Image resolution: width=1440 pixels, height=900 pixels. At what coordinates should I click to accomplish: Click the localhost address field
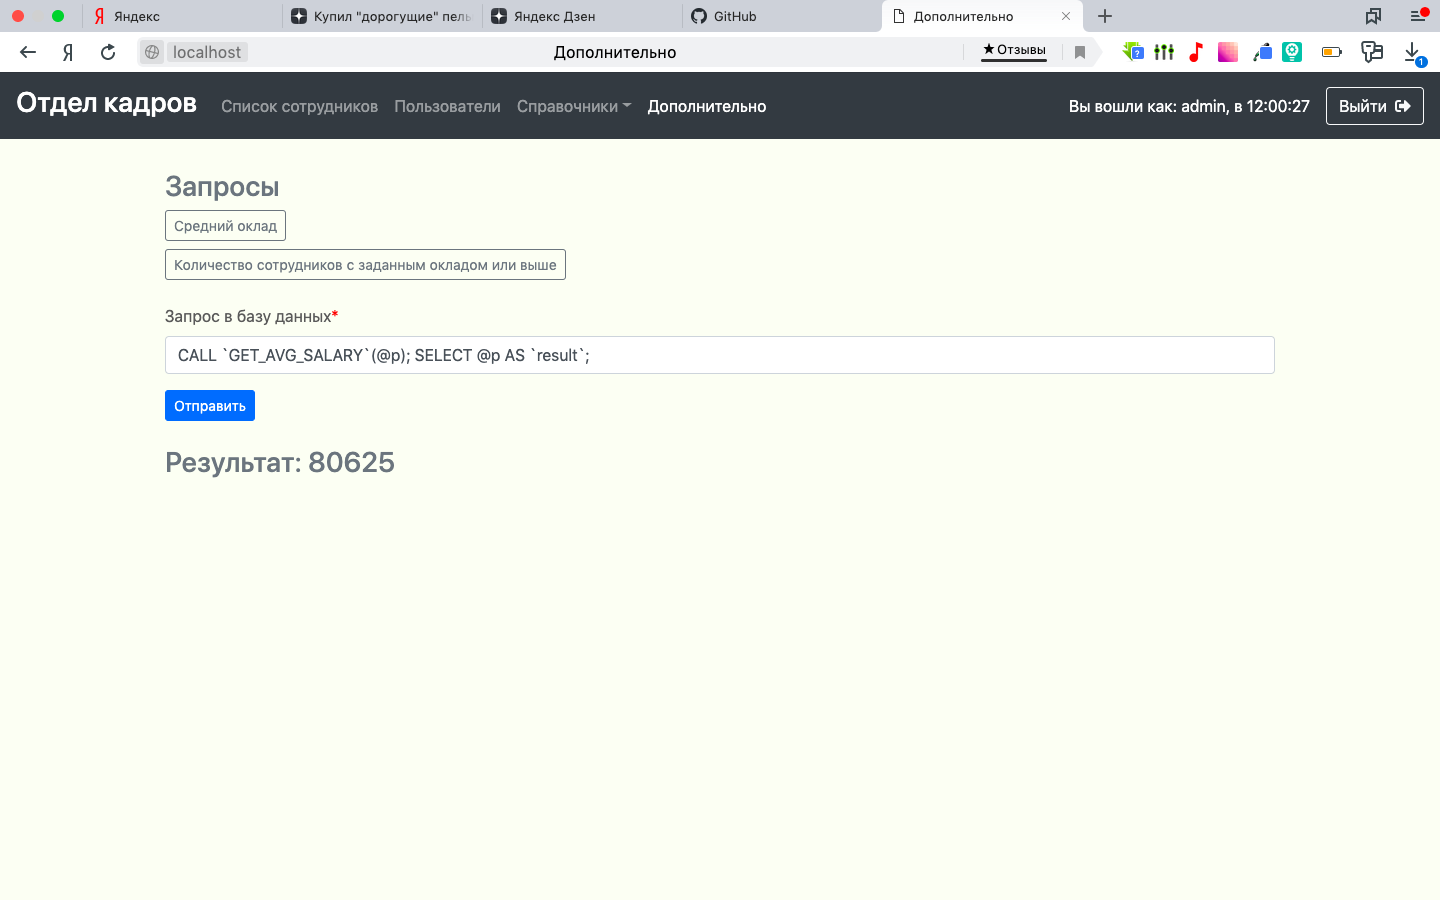point(206,52)
